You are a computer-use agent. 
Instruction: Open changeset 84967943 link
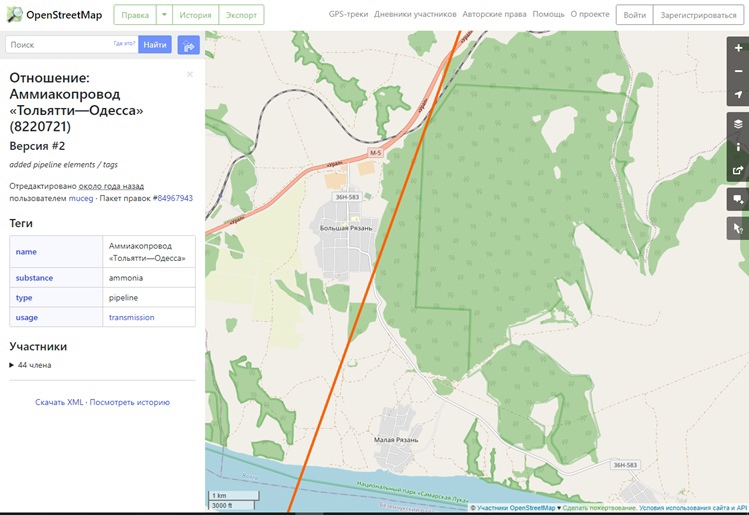click(175, 198)
